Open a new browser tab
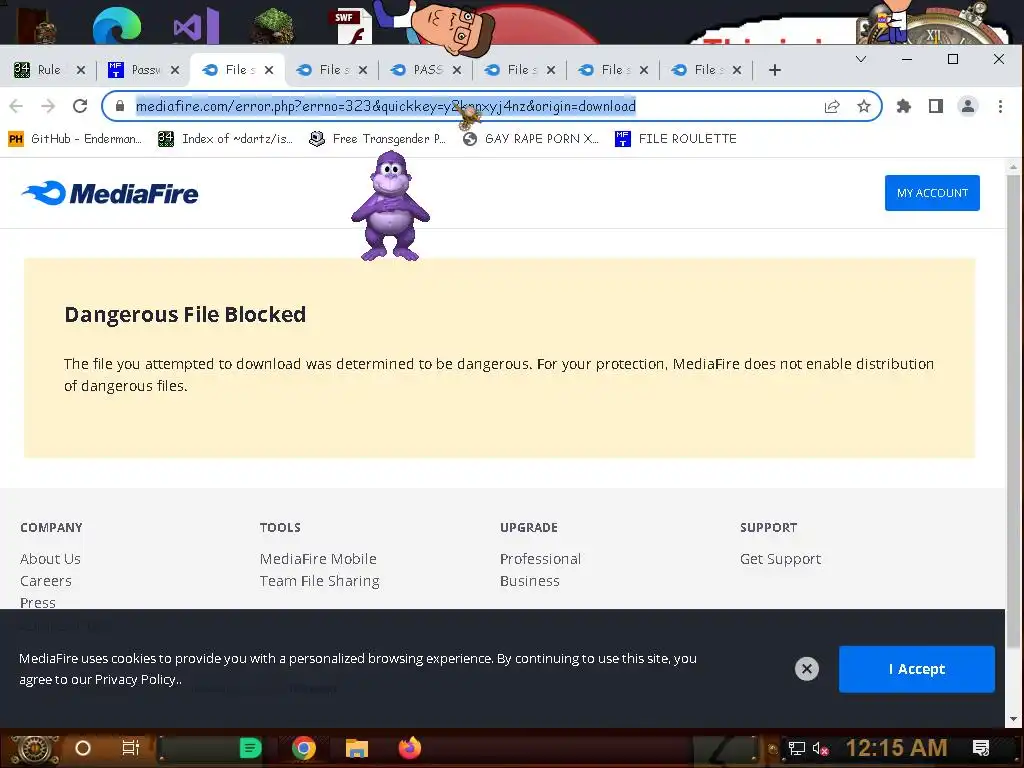Viewport: 1024px width, 768px height. pyautogui.click(x=775, y=70)
